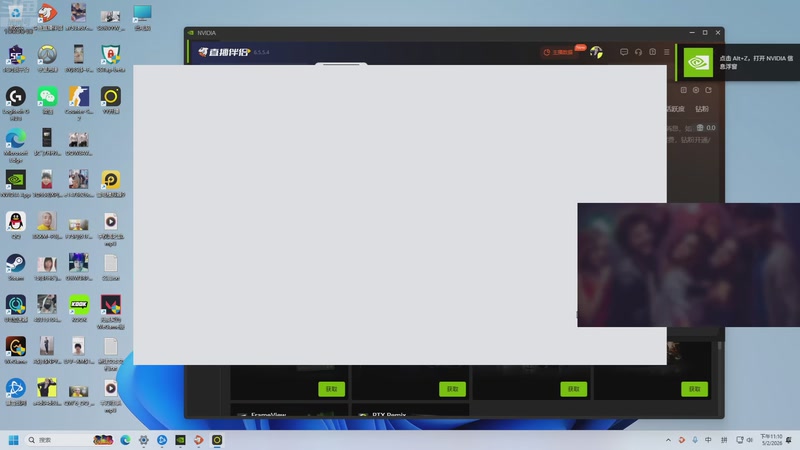Click the taskbar search box
Screen dimensions: 800x450
tap(69, 440)
